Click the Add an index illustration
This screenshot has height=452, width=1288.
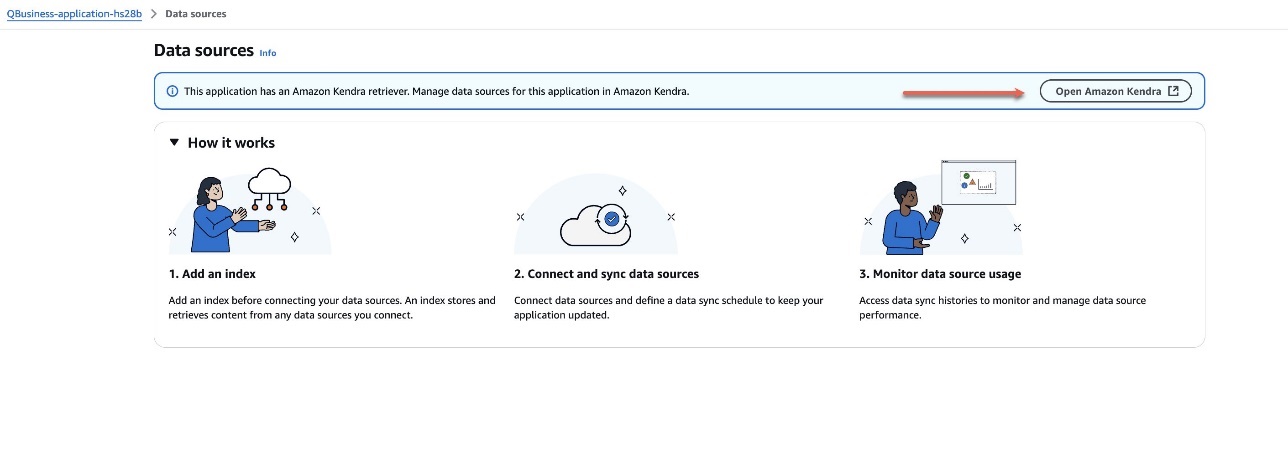(250, 211)
